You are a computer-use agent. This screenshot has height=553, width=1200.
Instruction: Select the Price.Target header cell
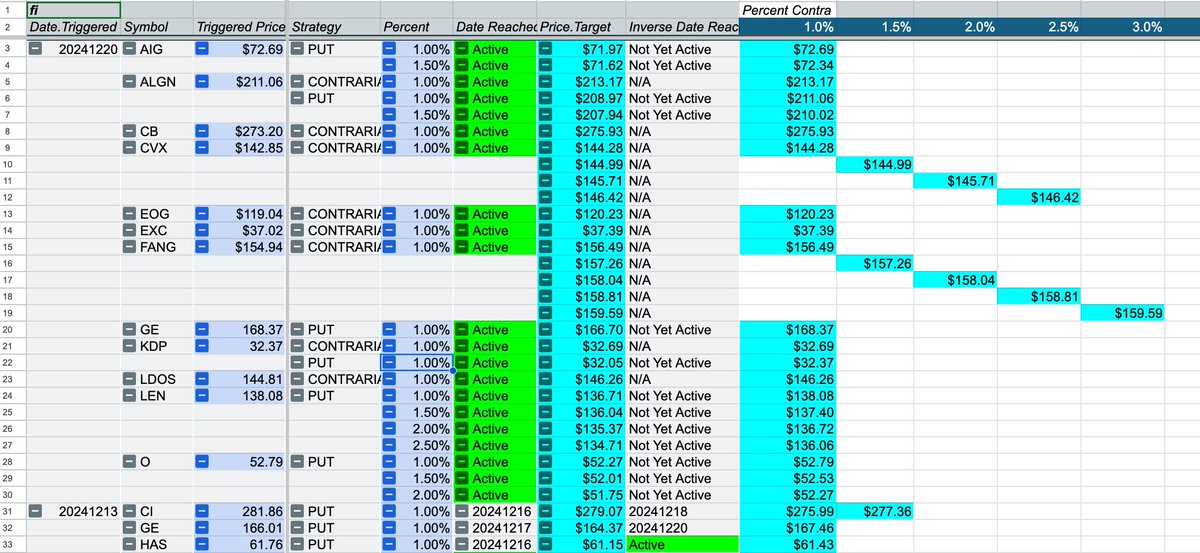582,27
